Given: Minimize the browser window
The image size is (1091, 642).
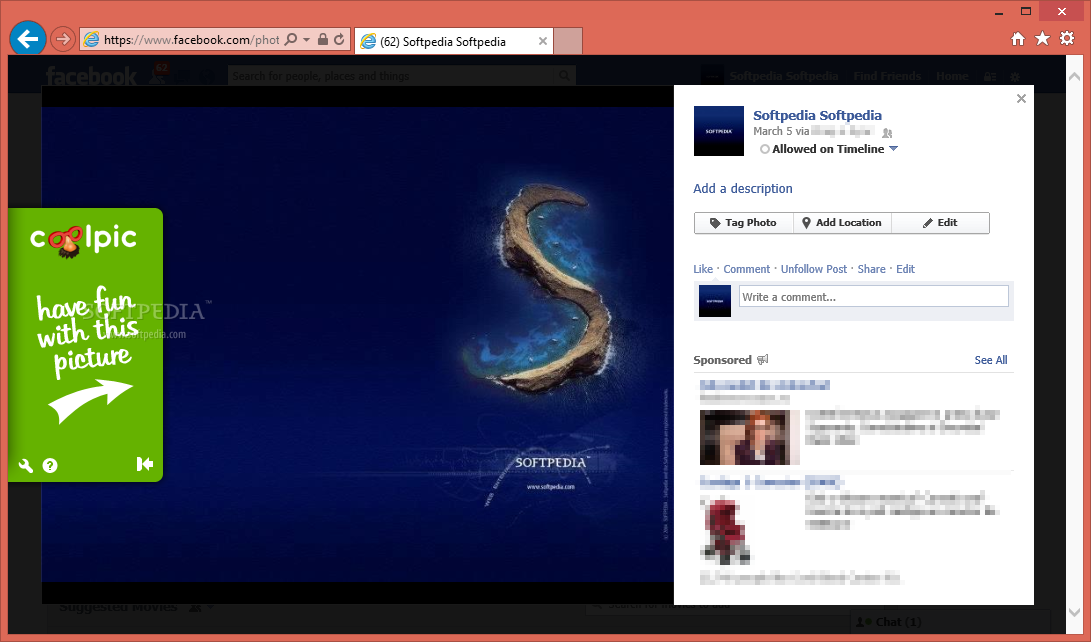Looking at the screenshot, I should pos(999,11).
